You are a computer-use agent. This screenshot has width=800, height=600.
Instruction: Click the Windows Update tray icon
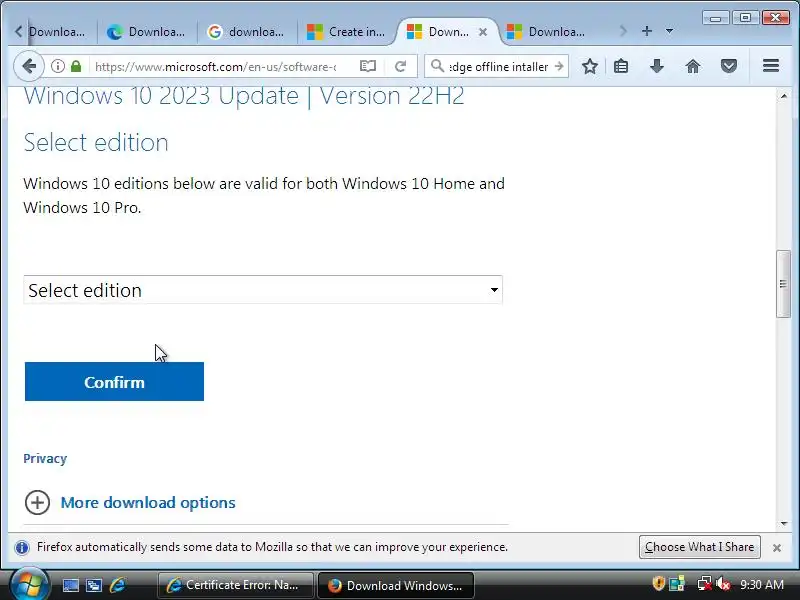pyautogui.click(x=677, y=583)
